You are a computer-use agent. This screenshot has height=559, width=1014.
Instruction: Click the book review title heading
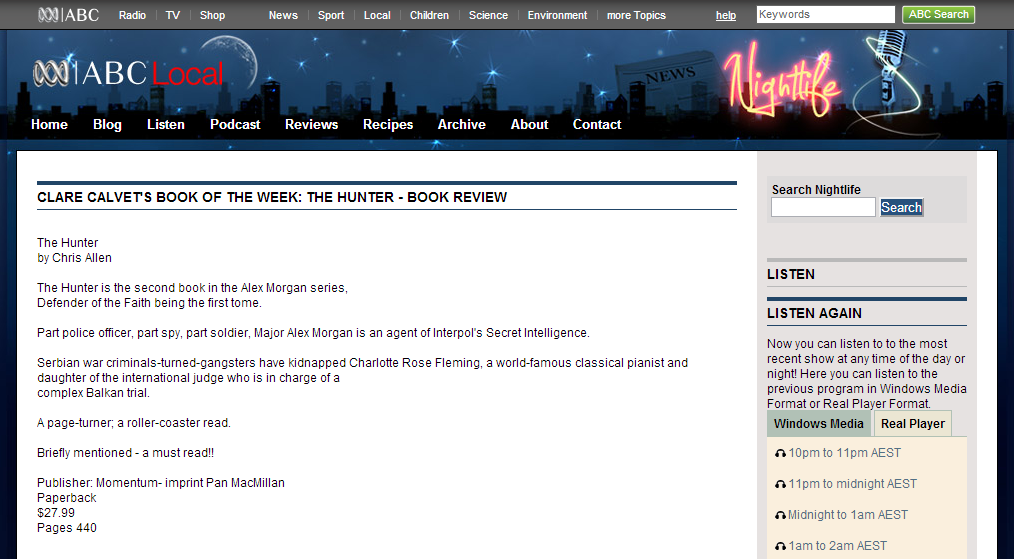272,197
